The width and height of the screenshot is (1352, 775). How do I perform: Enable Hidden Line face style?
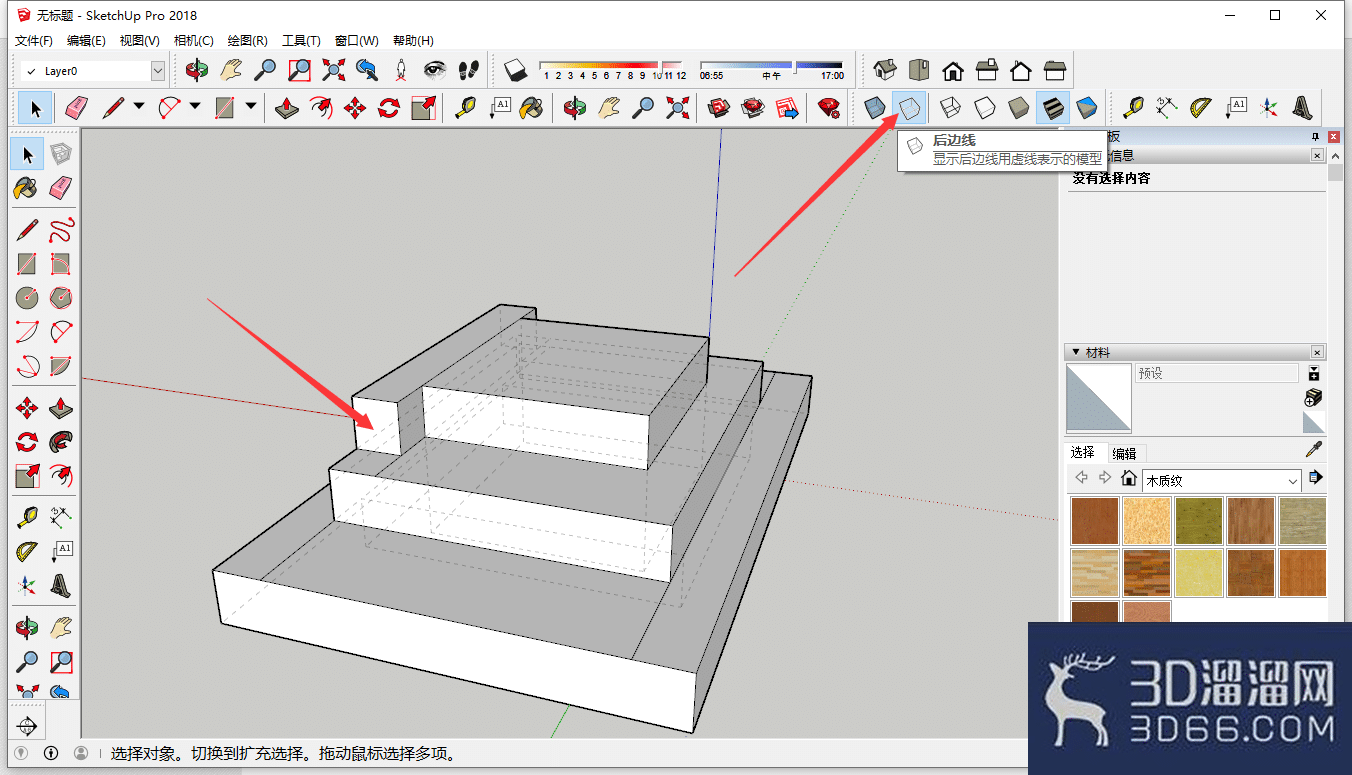(985, 107)
